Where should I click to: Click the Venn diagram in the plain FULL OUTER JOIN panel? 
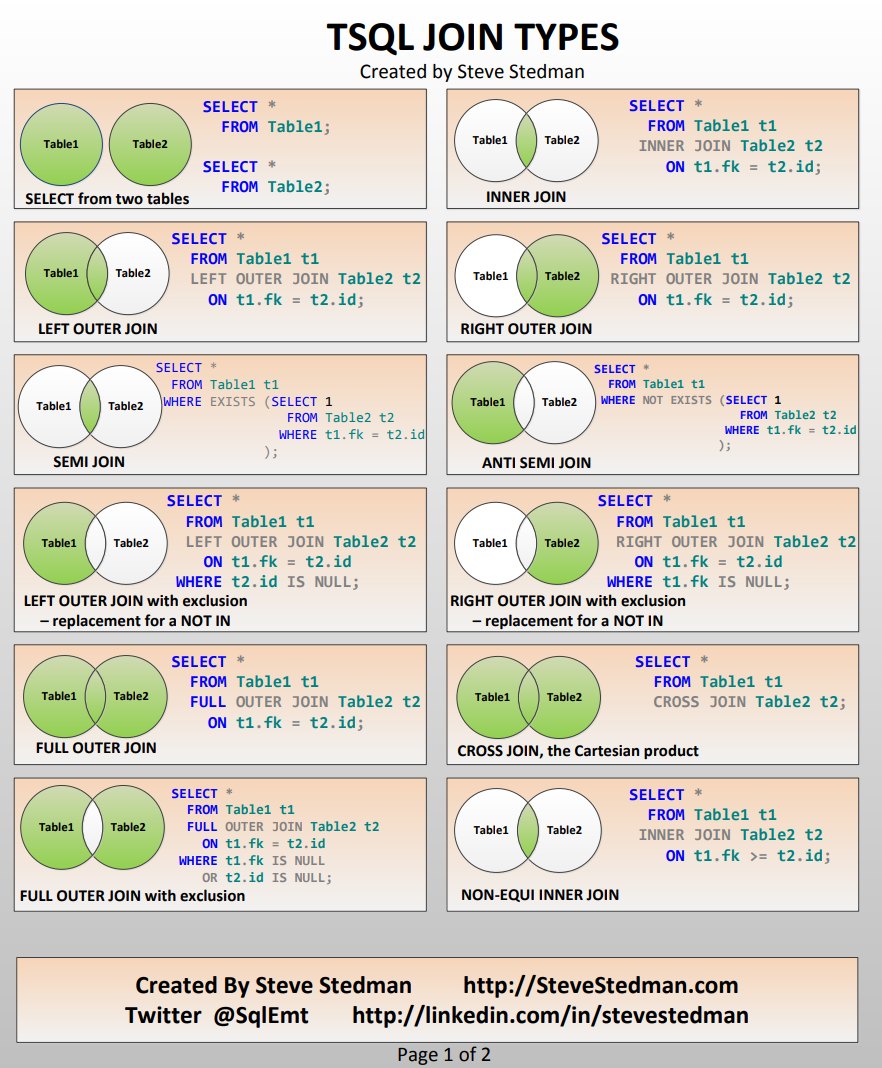(x=95, y=696)
